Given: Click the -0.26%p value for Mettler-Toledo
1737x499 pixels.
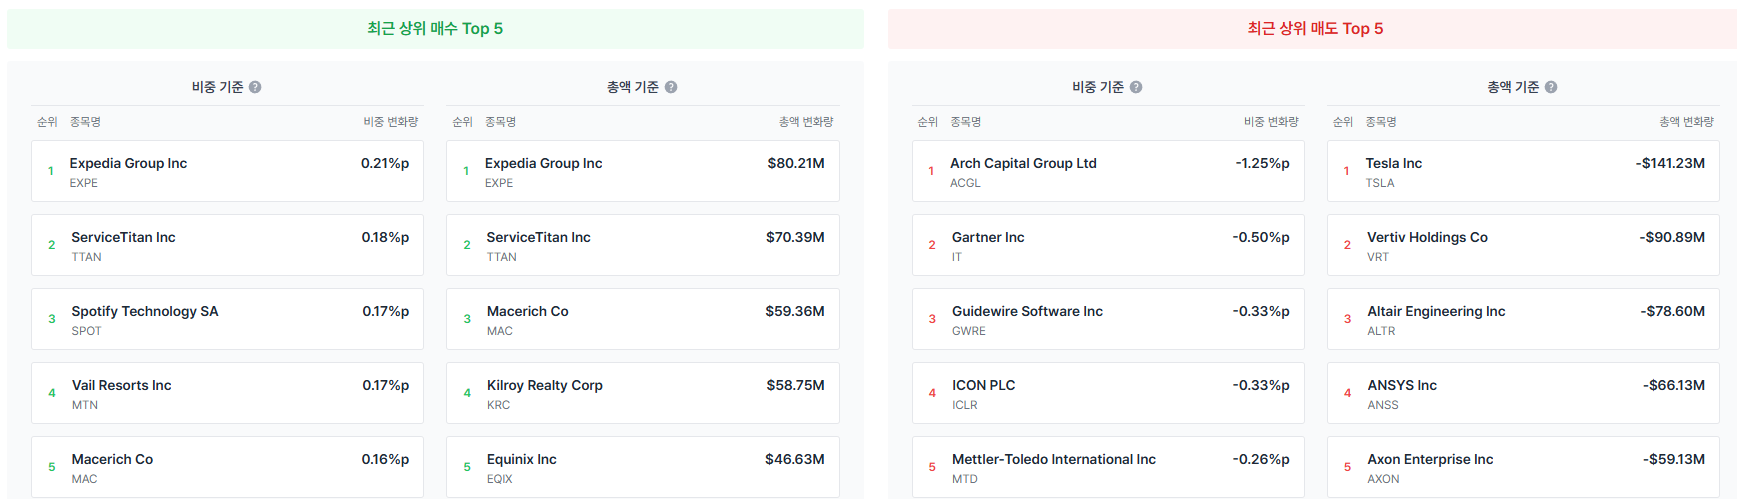Looking at the screenshot, I should pos(1261,459).
